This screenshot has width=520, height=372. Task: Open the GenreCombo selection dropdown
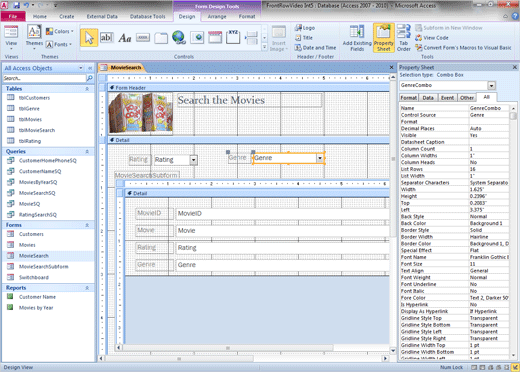(492, 86)
